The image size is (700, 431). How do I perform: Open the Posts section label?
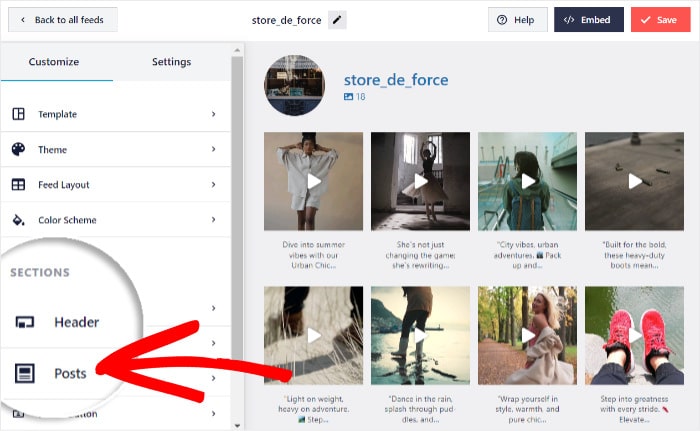pyautogui.click(x=71, y=373)
